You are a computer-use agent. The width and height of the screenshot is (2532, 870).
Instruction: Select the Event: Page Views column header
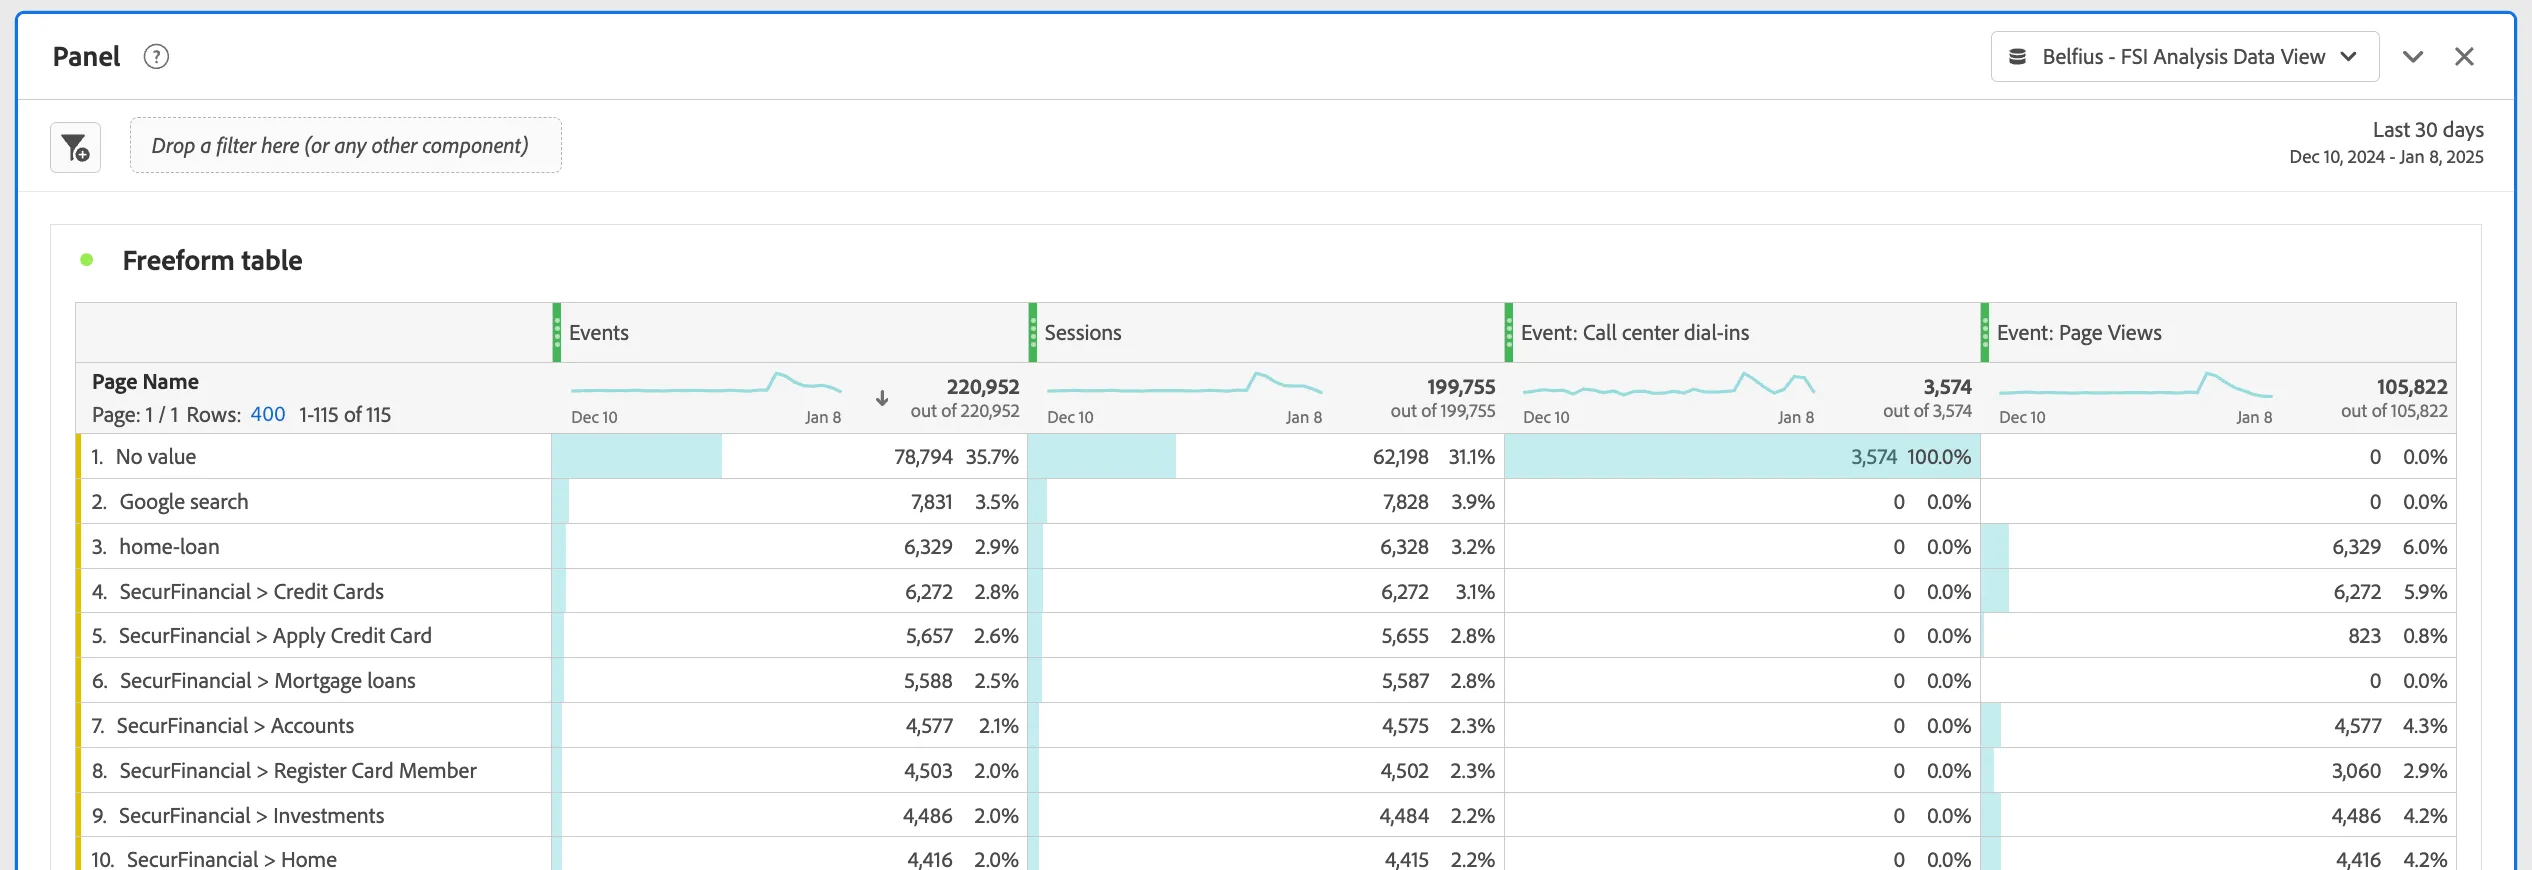2219,333
